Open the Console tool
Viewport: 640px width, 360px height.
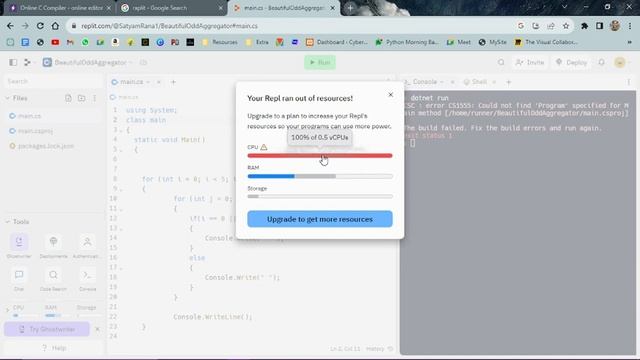(x=87, y=280)
